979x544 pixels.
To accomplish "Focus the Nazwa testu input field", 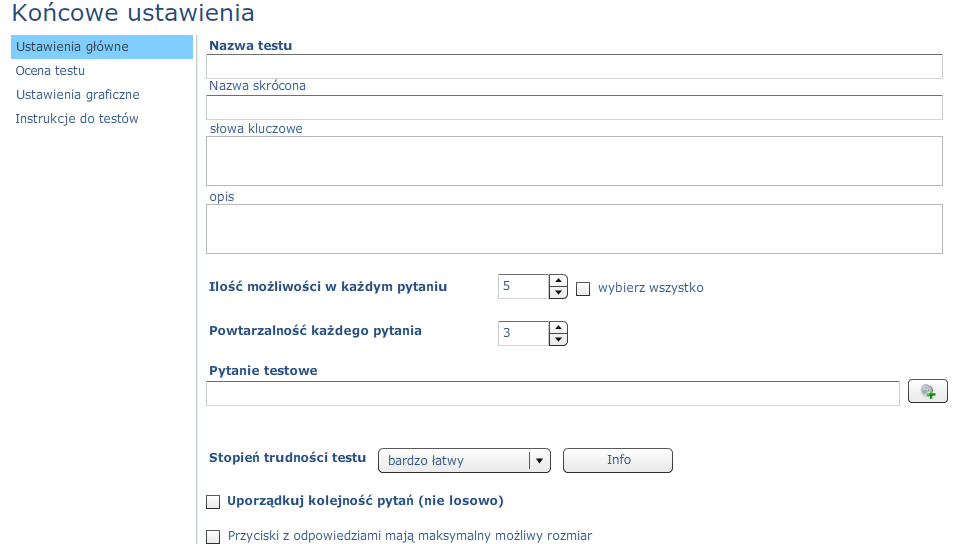I will point(574,67).
